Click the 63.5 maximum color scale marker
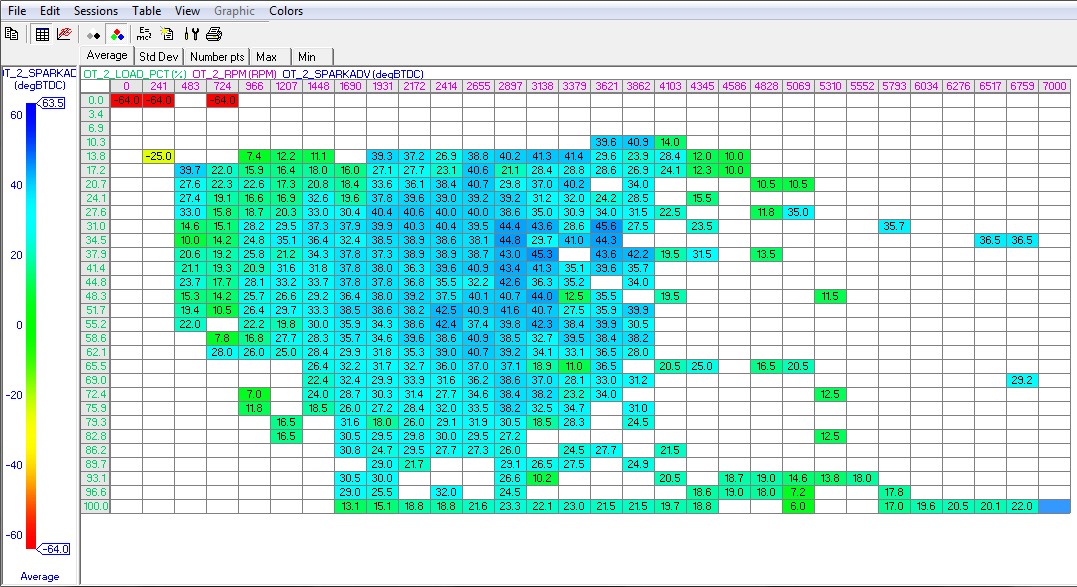Viewport: 1077px width, 587px height. pos(52,103)
